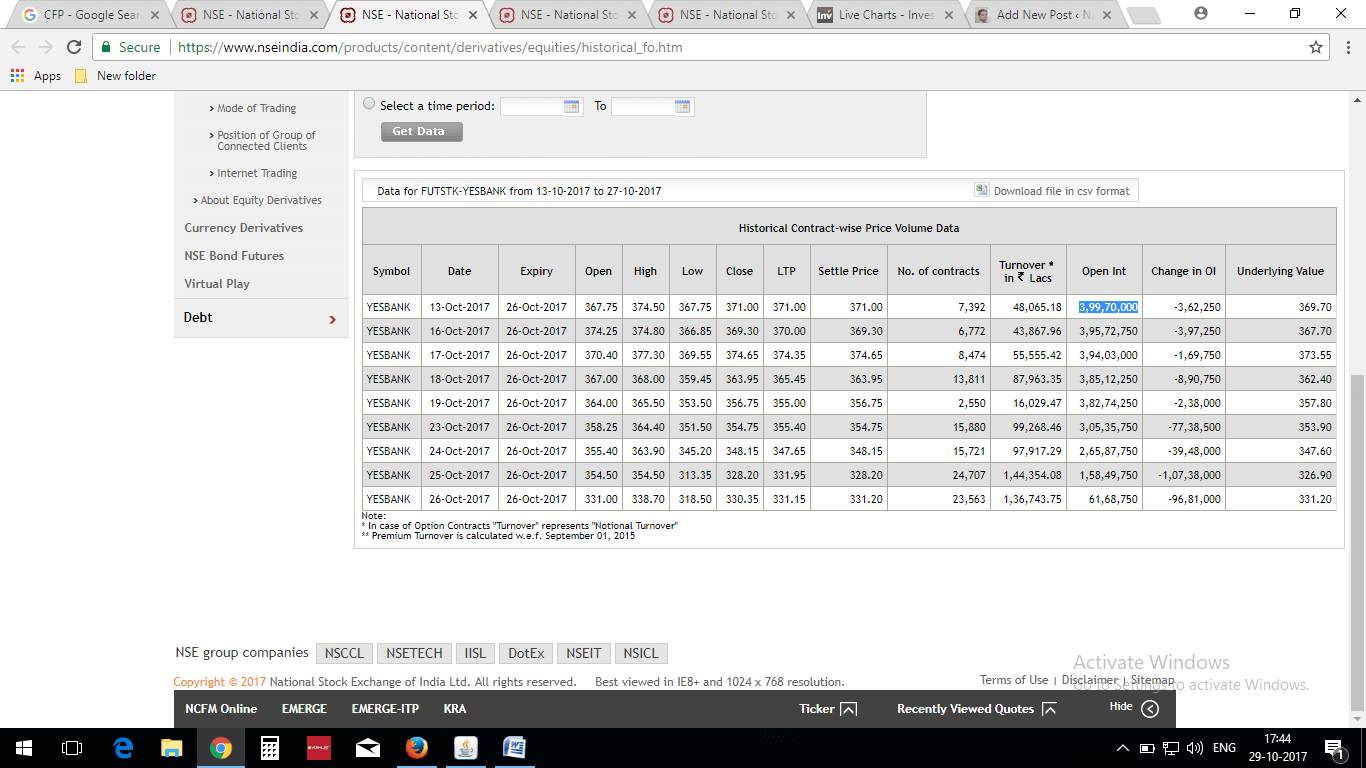1366x768 pixels.
Task: Open Edge browser from taskbar
Action: [x=123, y=748]
